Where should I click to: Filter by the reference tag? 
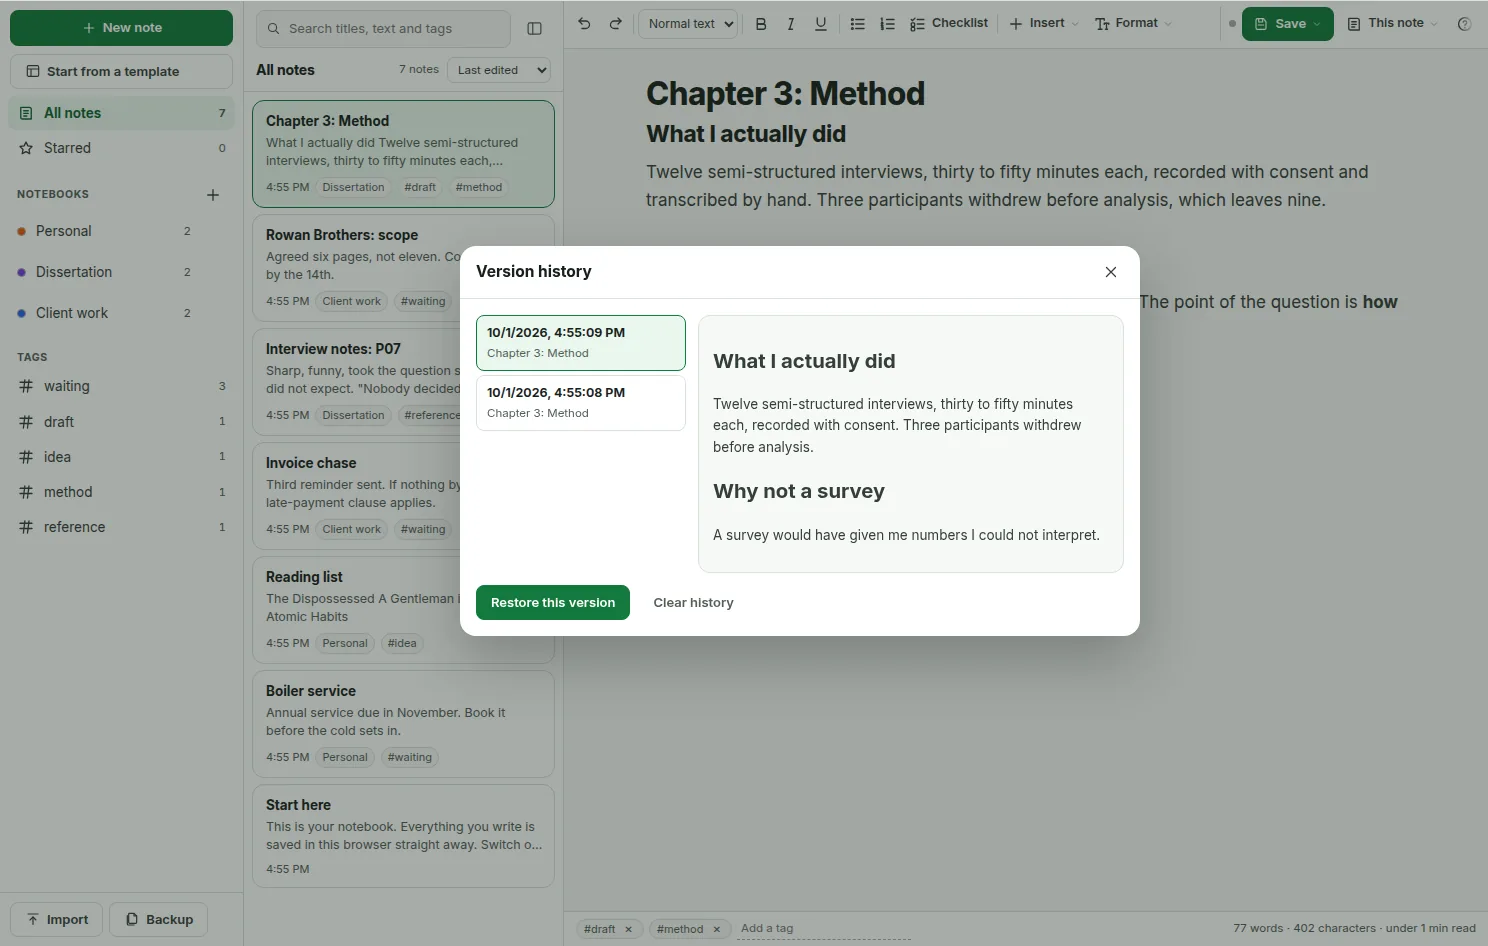[121, 527]
